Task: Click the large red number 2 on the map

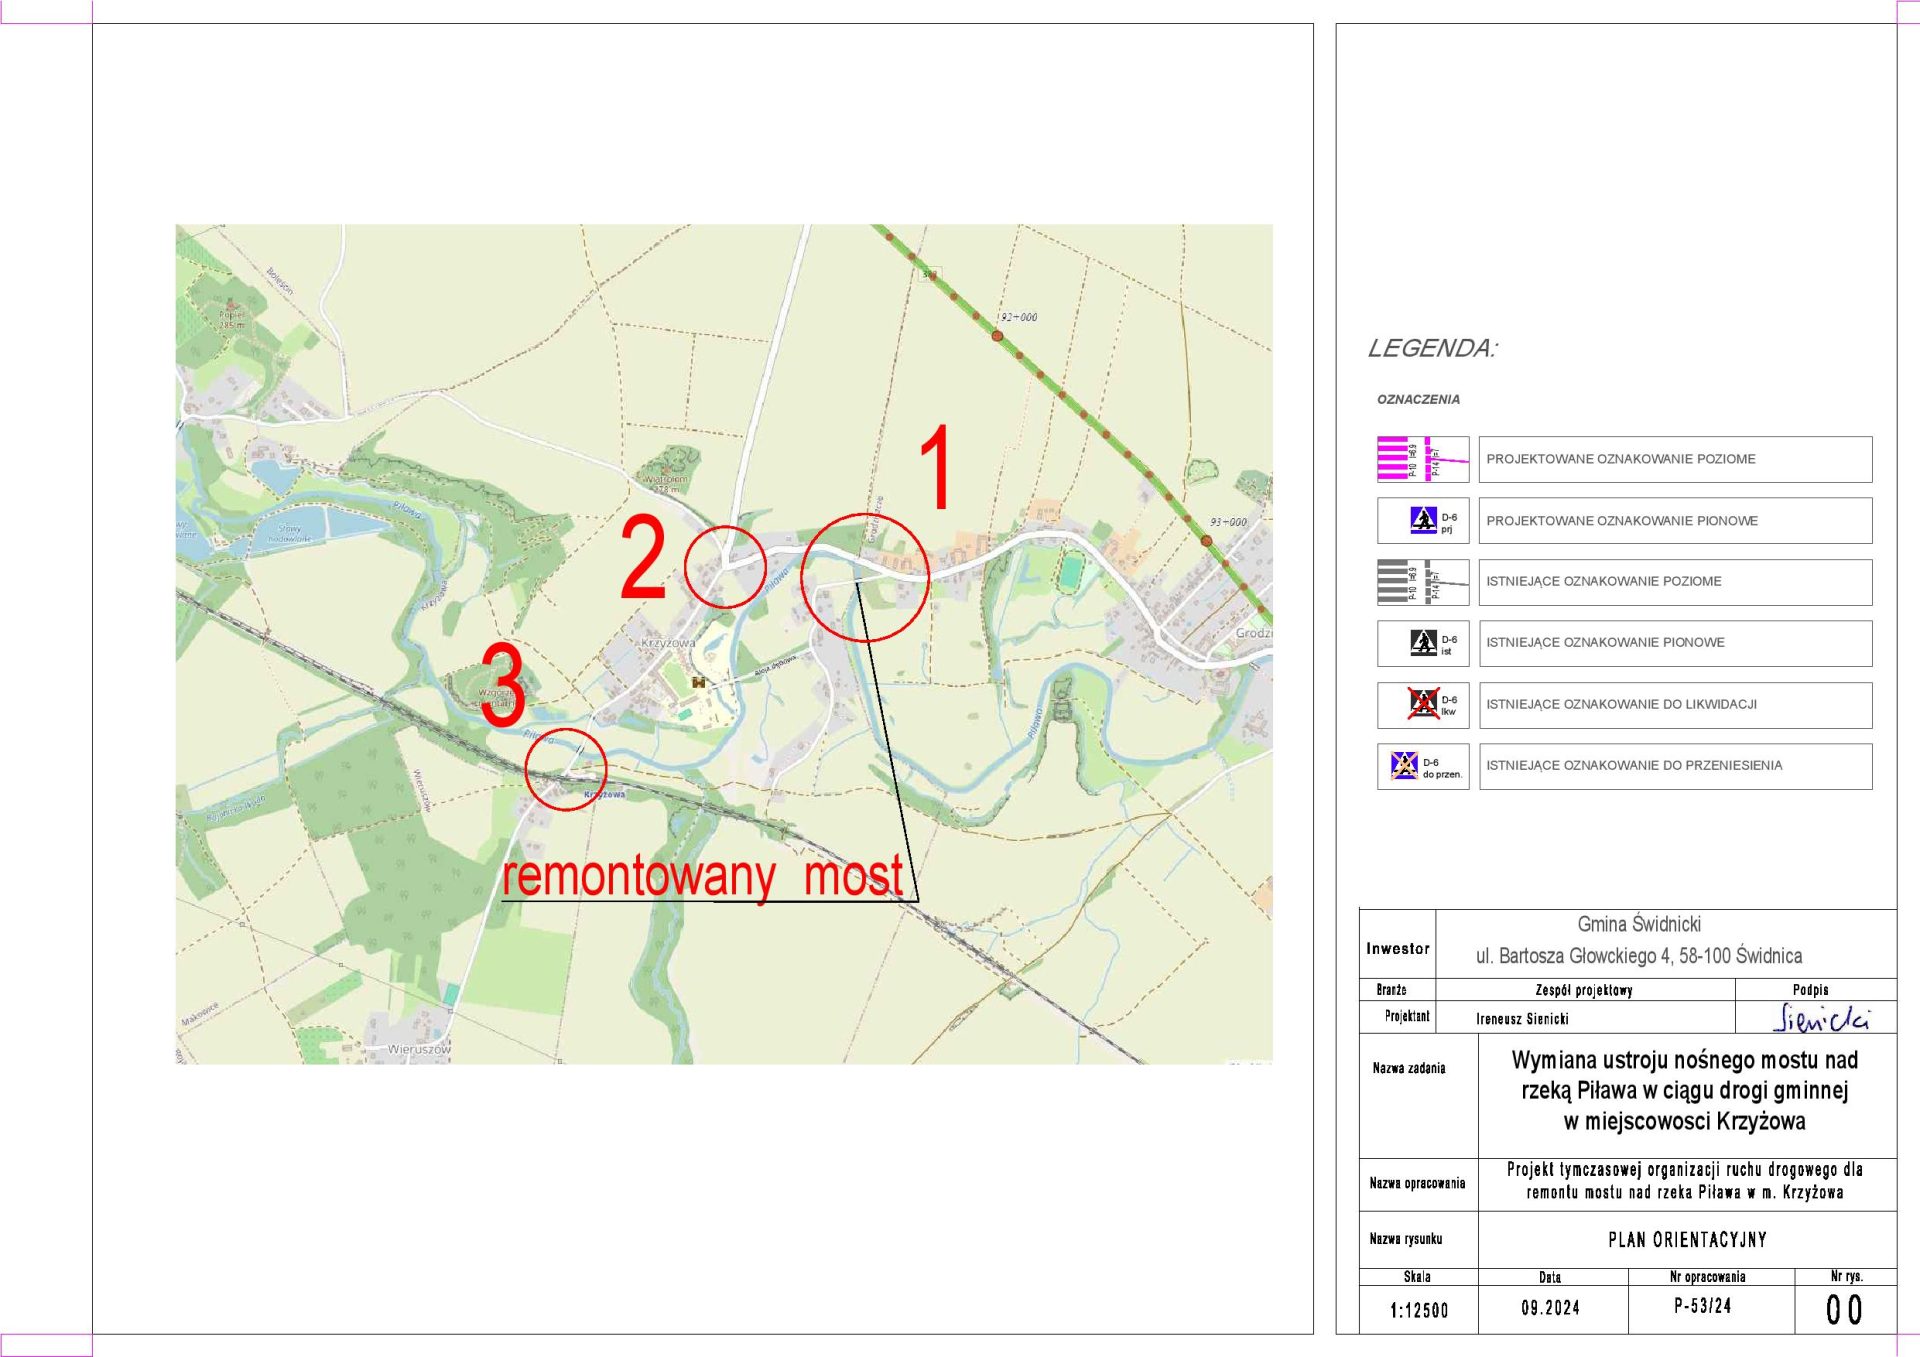Action: click(643, 557)
